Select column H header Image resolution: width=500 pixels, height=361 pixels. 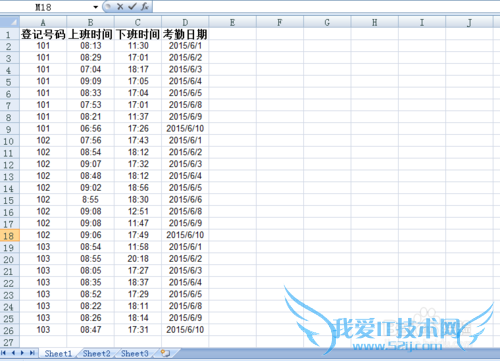tap(375, 22)
